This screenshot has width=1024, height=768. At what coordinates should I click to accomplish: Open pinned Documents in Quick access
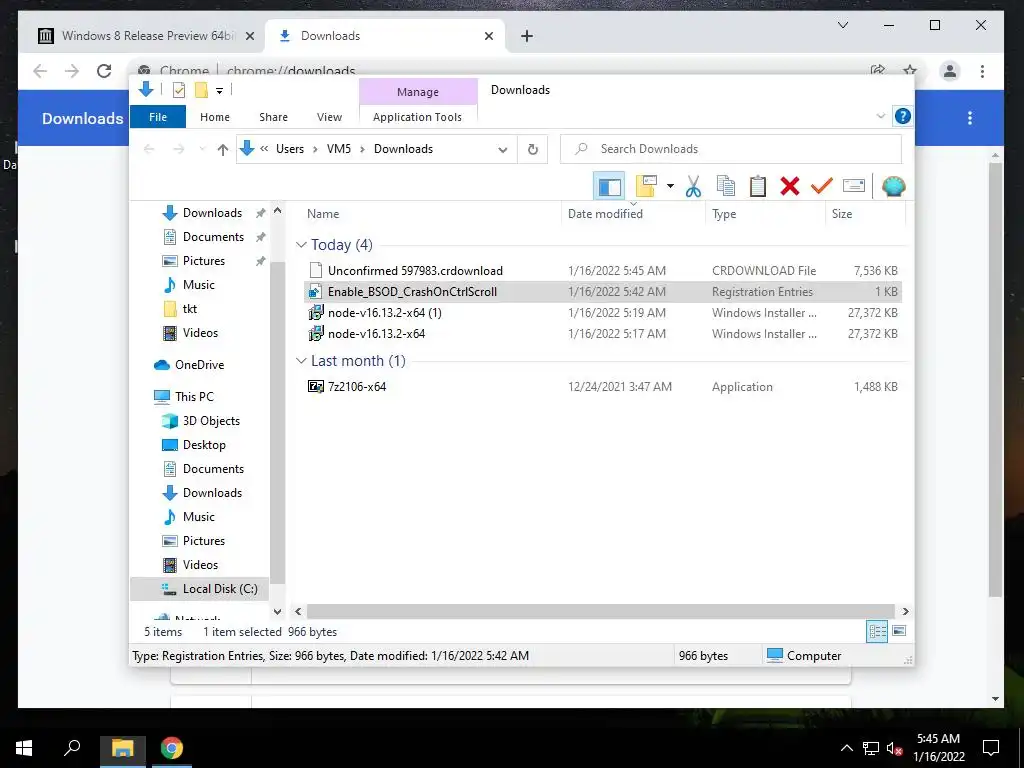pos(213,236)
